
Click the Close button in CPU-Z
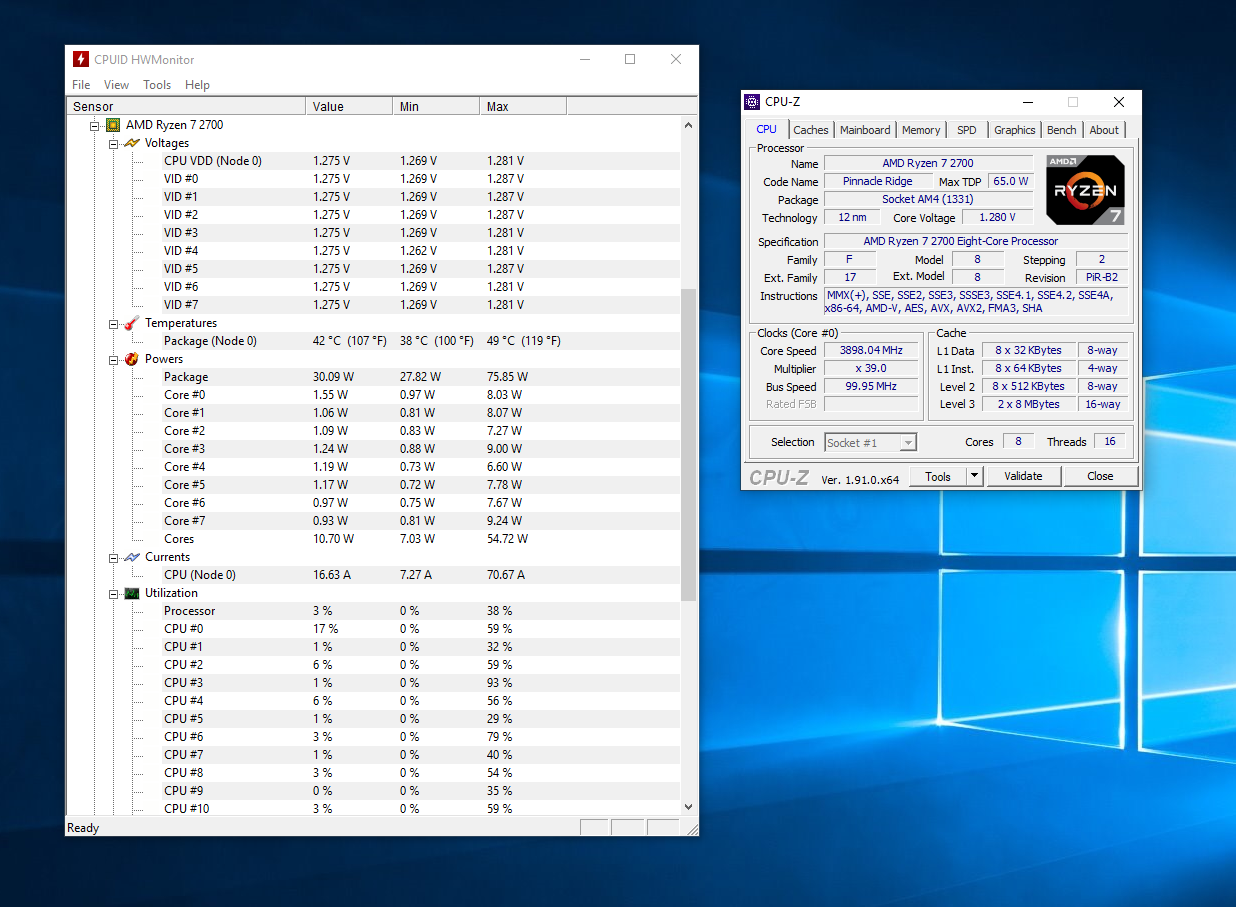(1100, 476)
